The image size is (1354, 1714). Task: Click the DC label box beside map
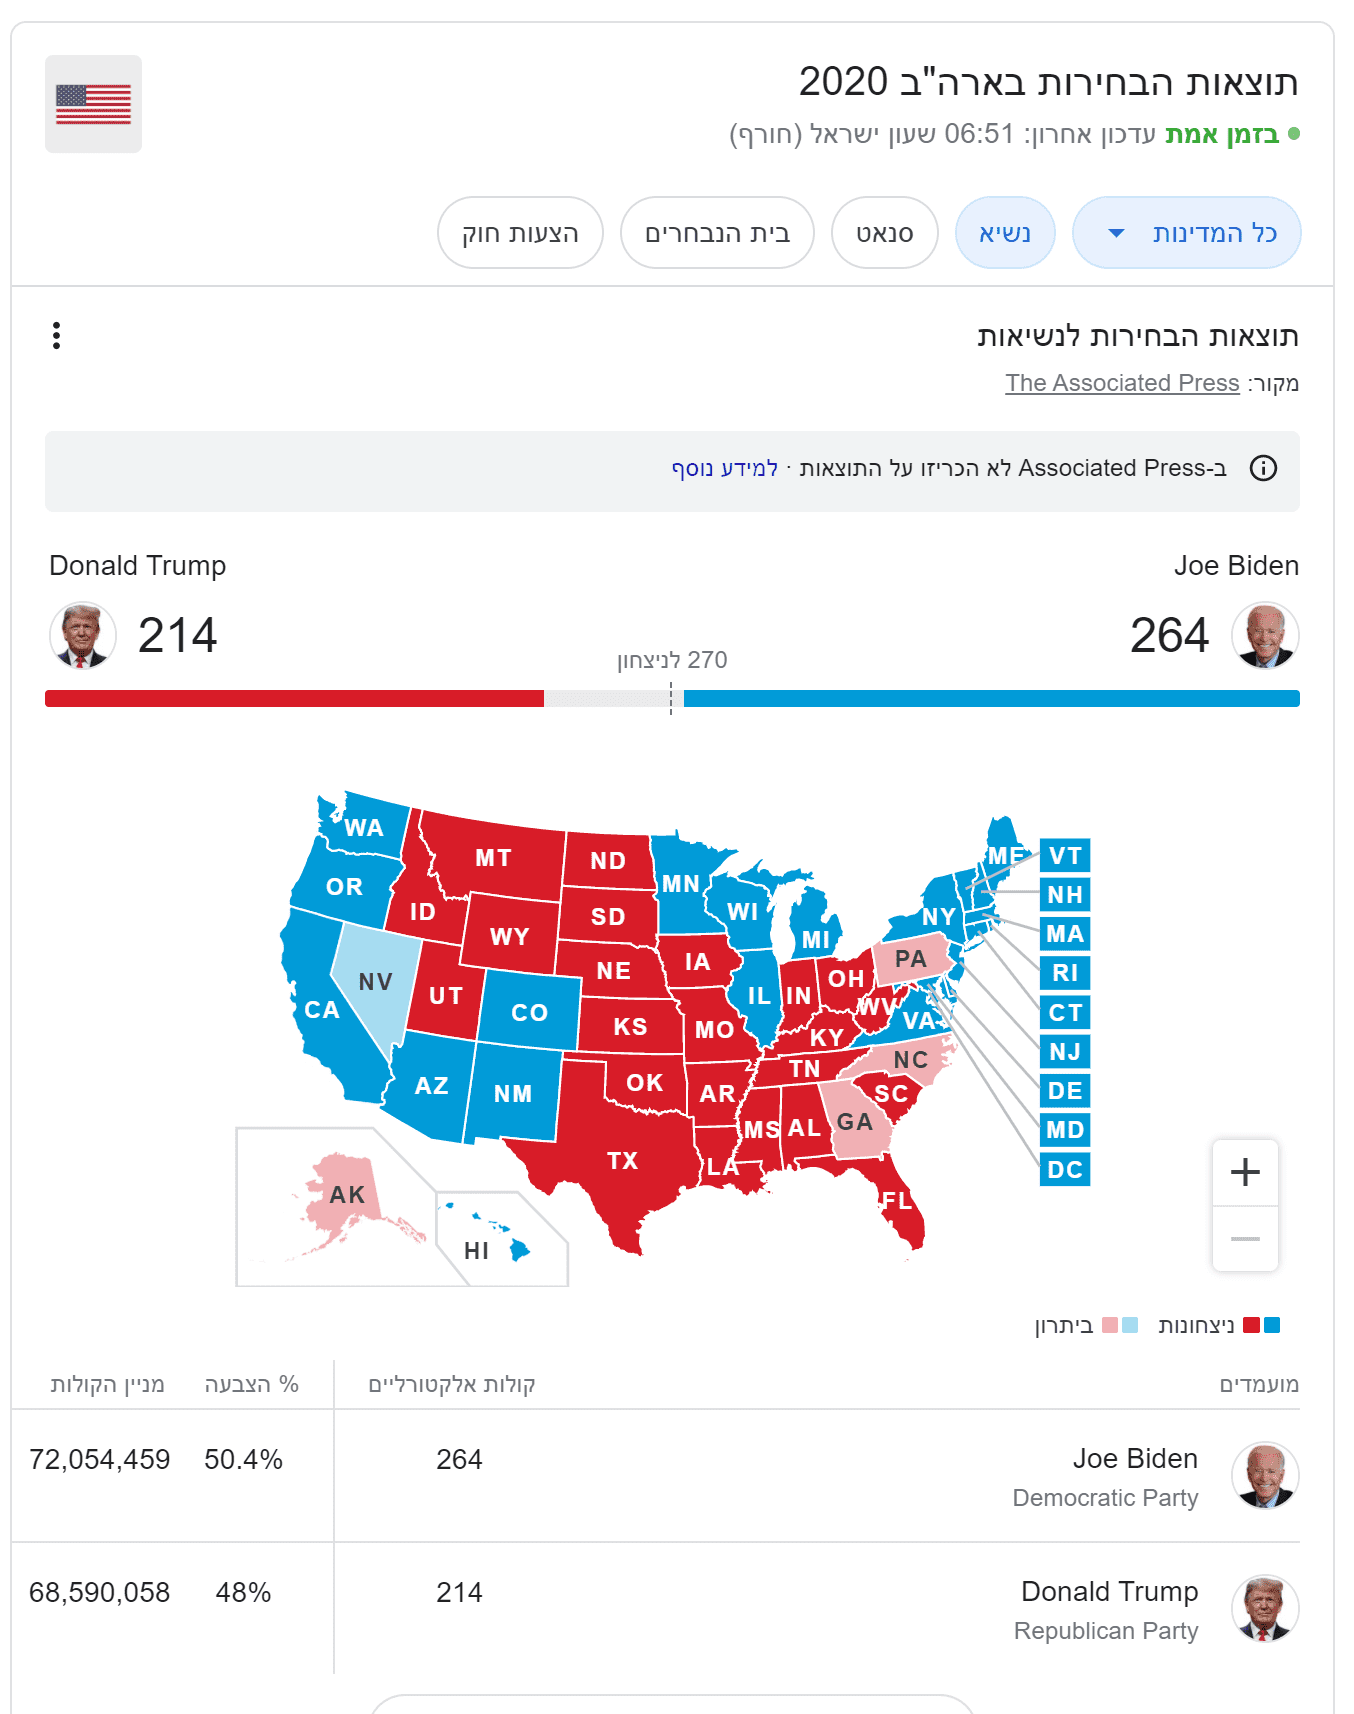1064,1169
